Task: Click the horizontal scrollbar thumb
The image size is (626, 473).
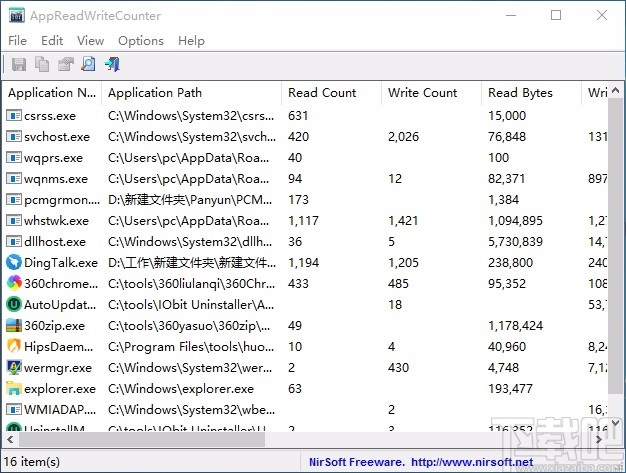Action: [x=142, y=439]
